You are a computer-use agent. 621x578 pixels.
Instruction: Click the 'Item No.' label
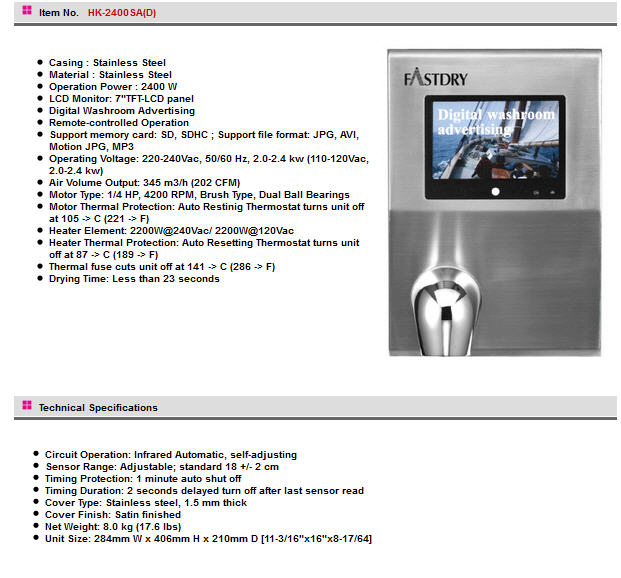coord(59,13)
